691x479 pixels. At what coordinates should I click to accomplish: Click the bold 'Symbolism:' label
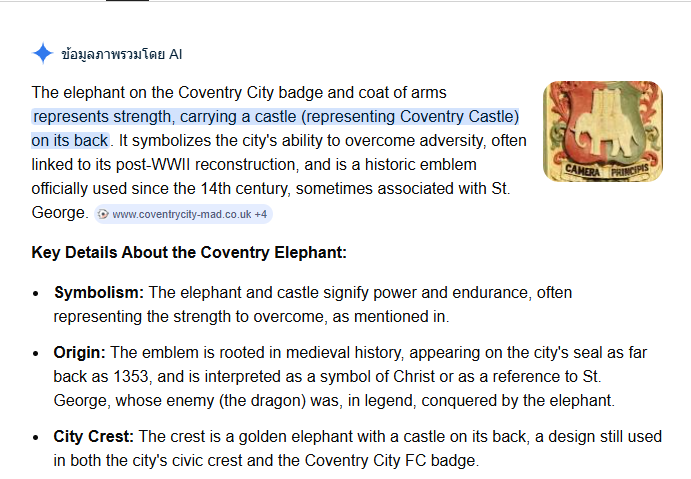pos(99,293)
